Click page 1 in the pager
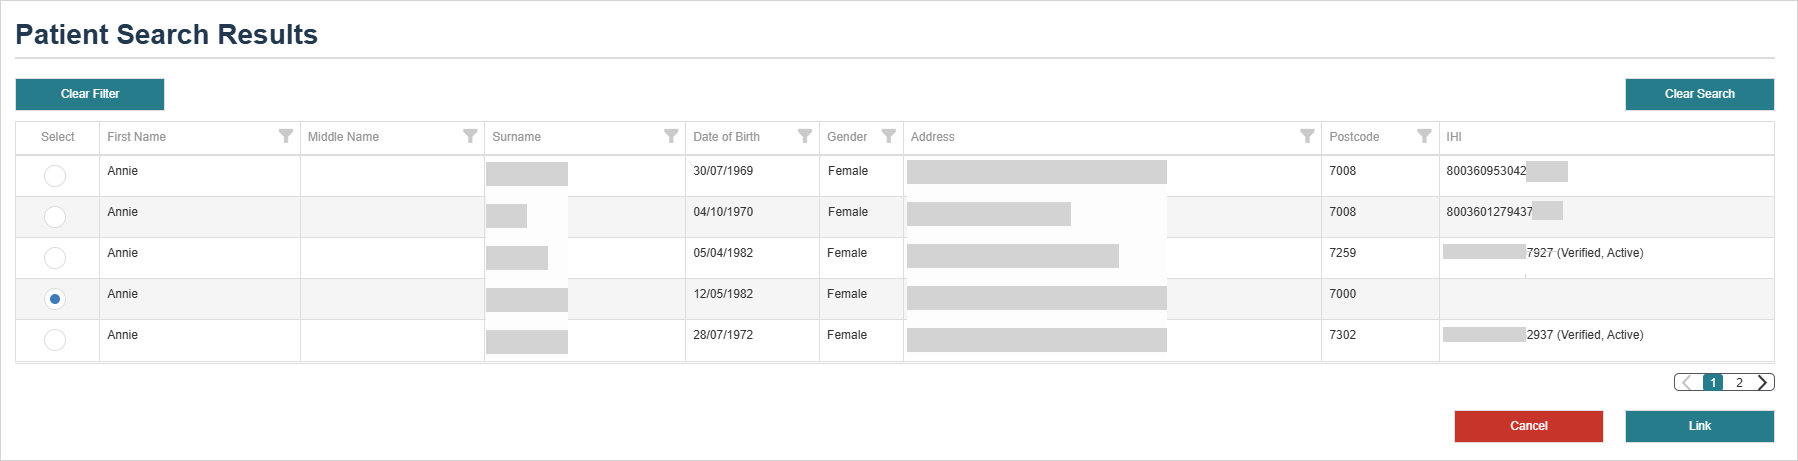1798x461 pixels. pos(1713,382)
